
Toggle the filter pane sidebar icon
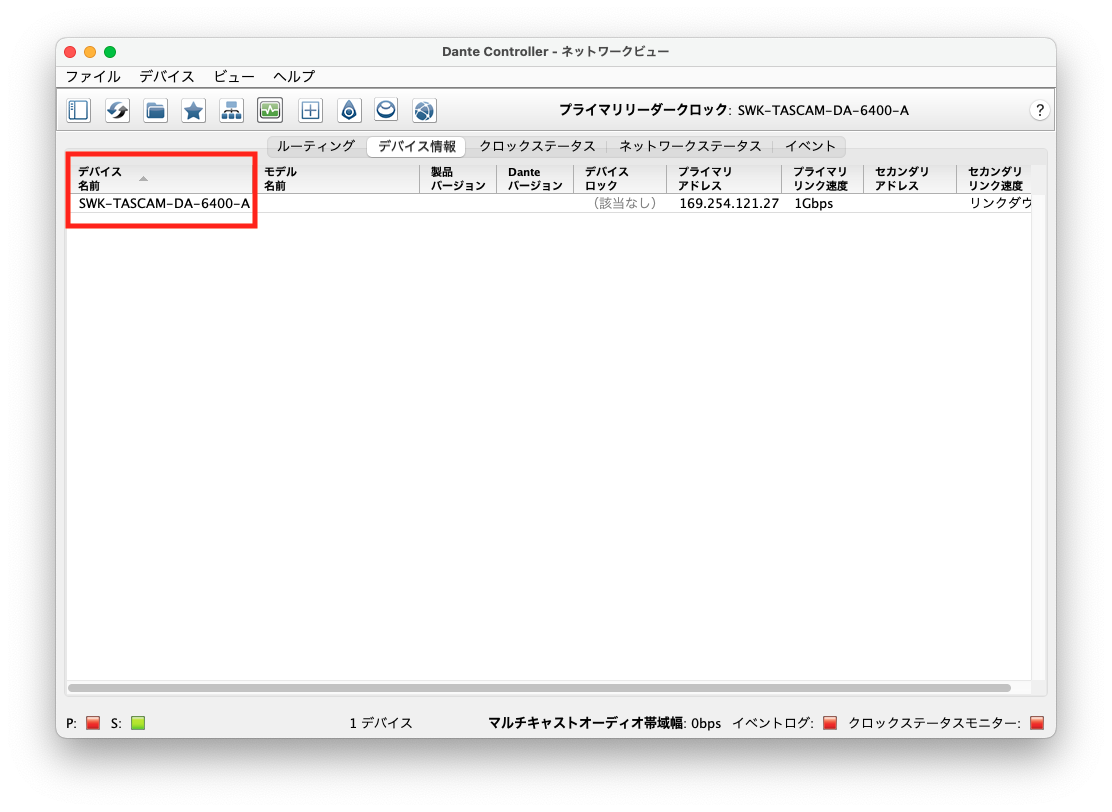tap(79, 110)
